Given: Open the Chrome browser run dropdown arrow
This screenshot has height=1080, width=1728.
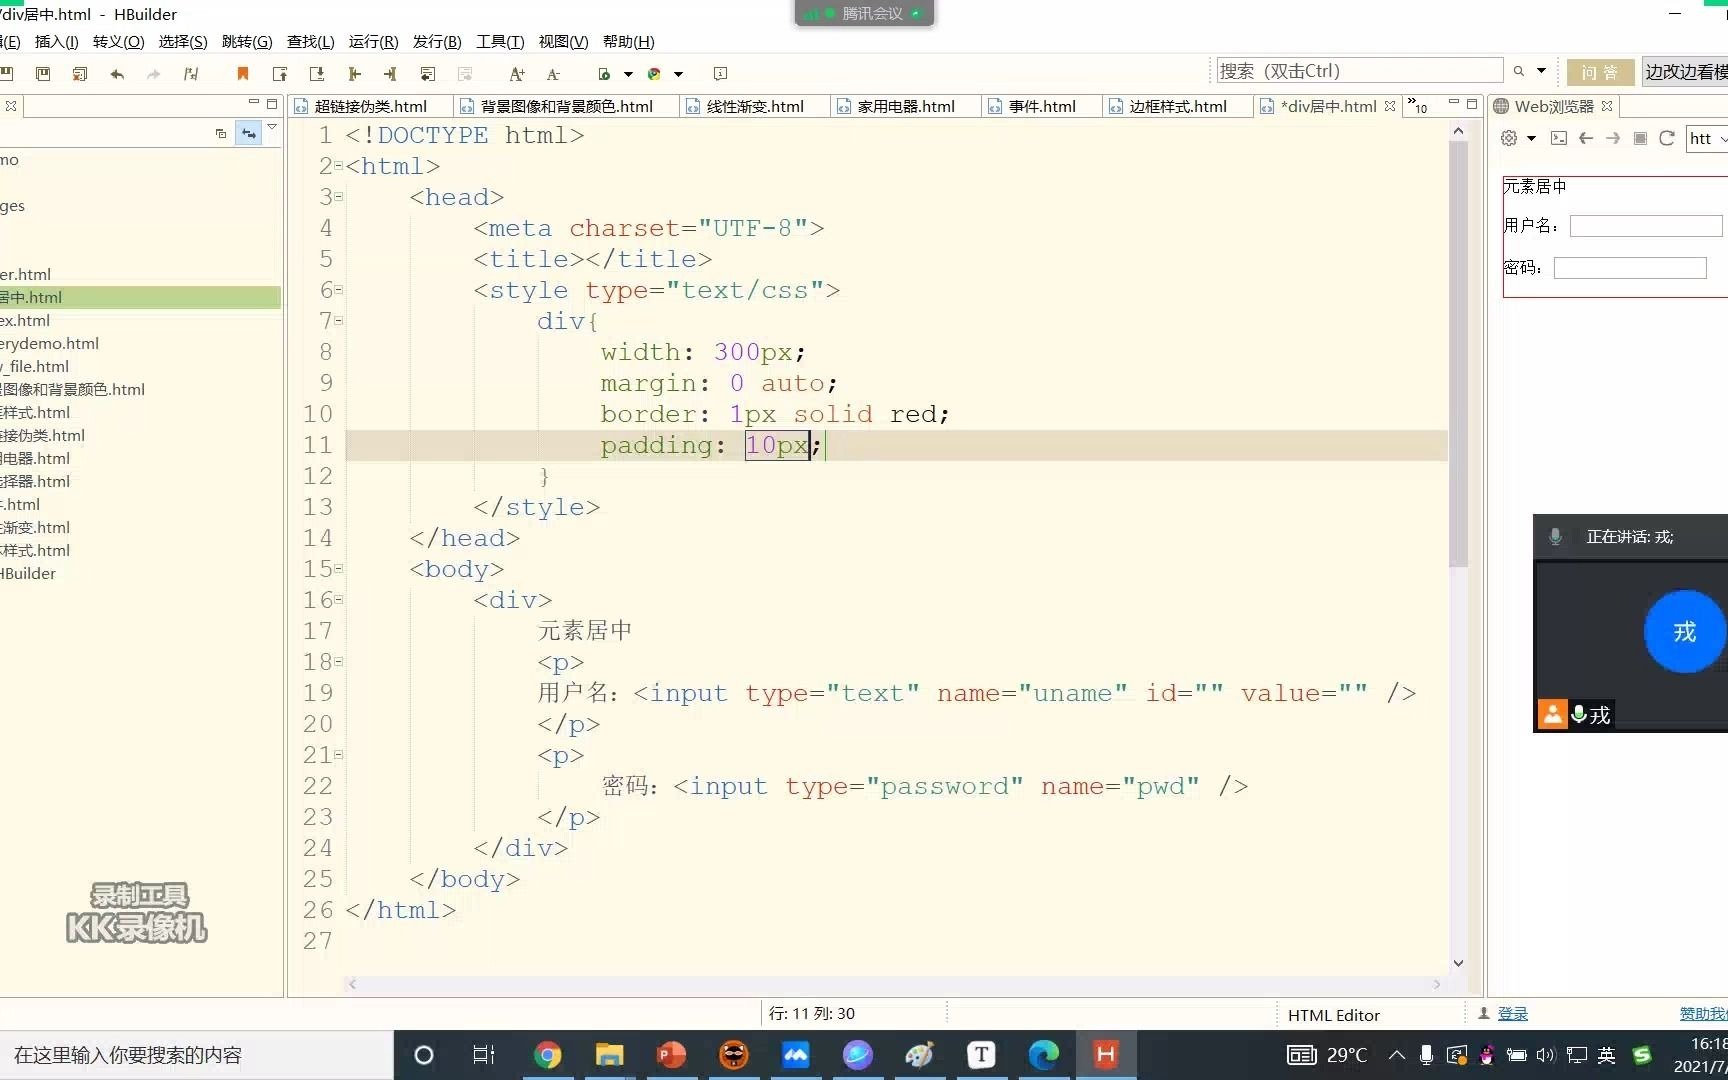Looking at the screenshot, I should click(x=678, y=74).
